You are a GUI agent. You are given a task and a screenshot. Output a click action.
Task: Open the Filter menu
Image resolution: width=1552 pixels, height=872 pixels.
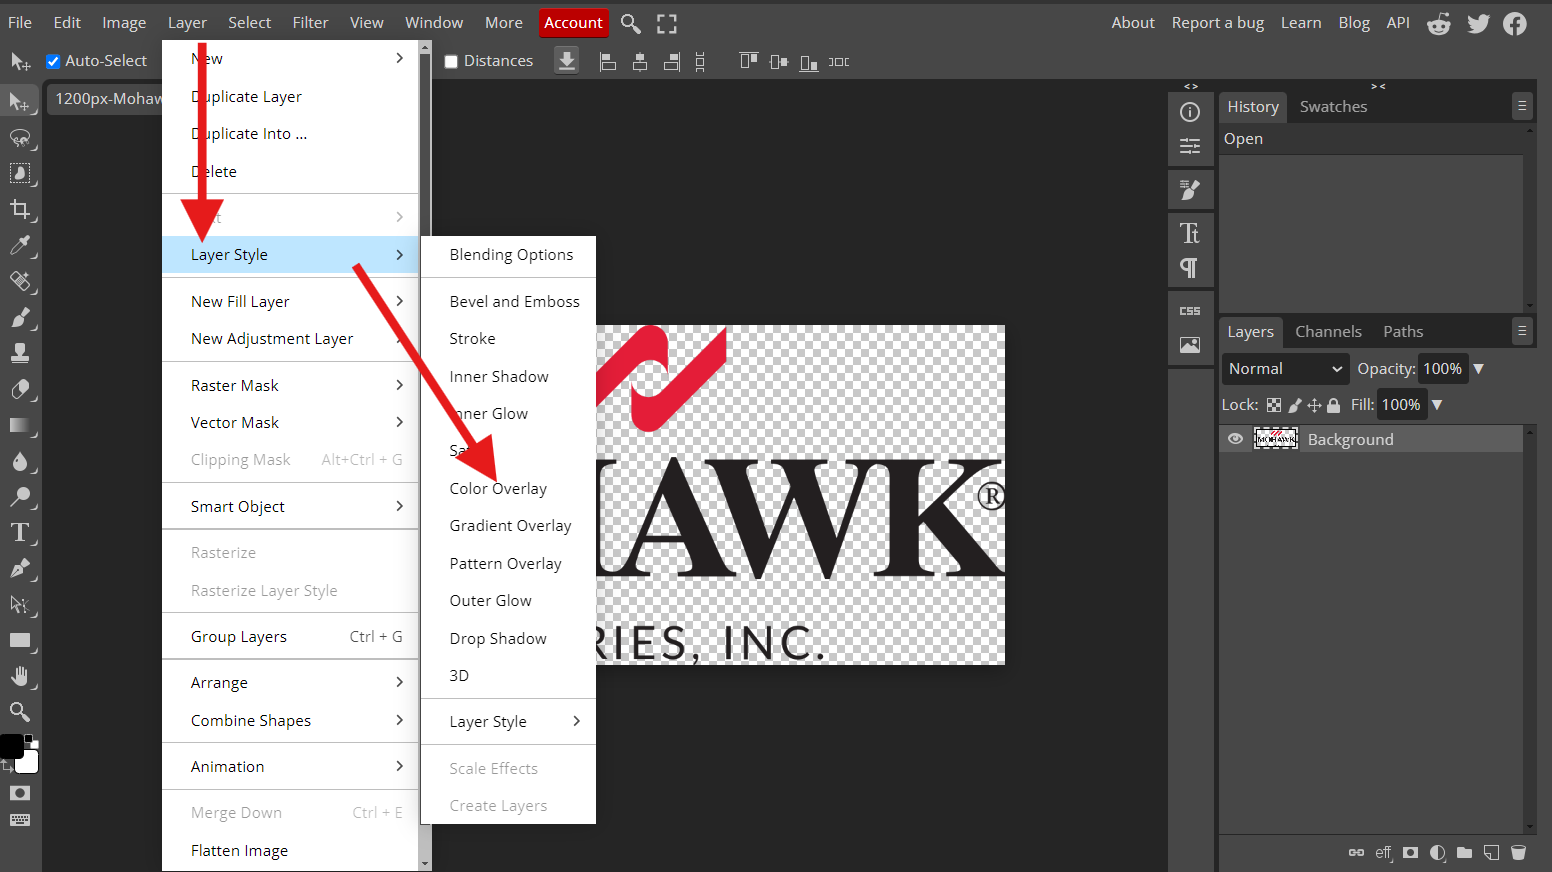click(310, 23)
